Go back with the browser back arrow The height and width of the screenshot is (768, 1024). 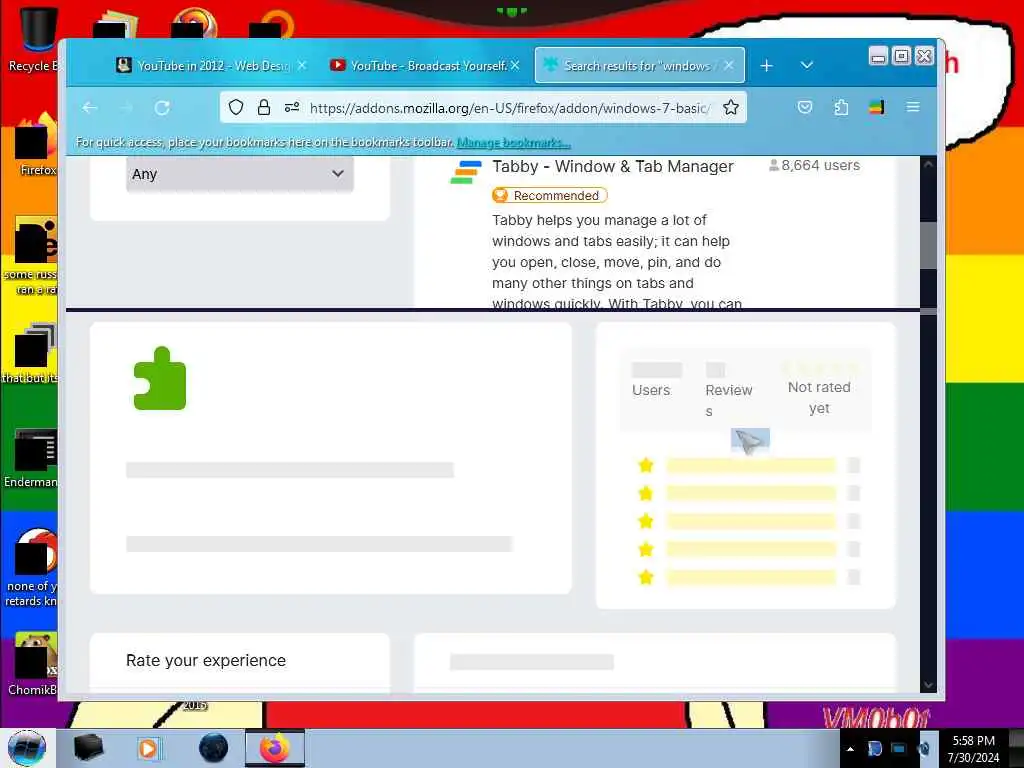click(89, 108)
